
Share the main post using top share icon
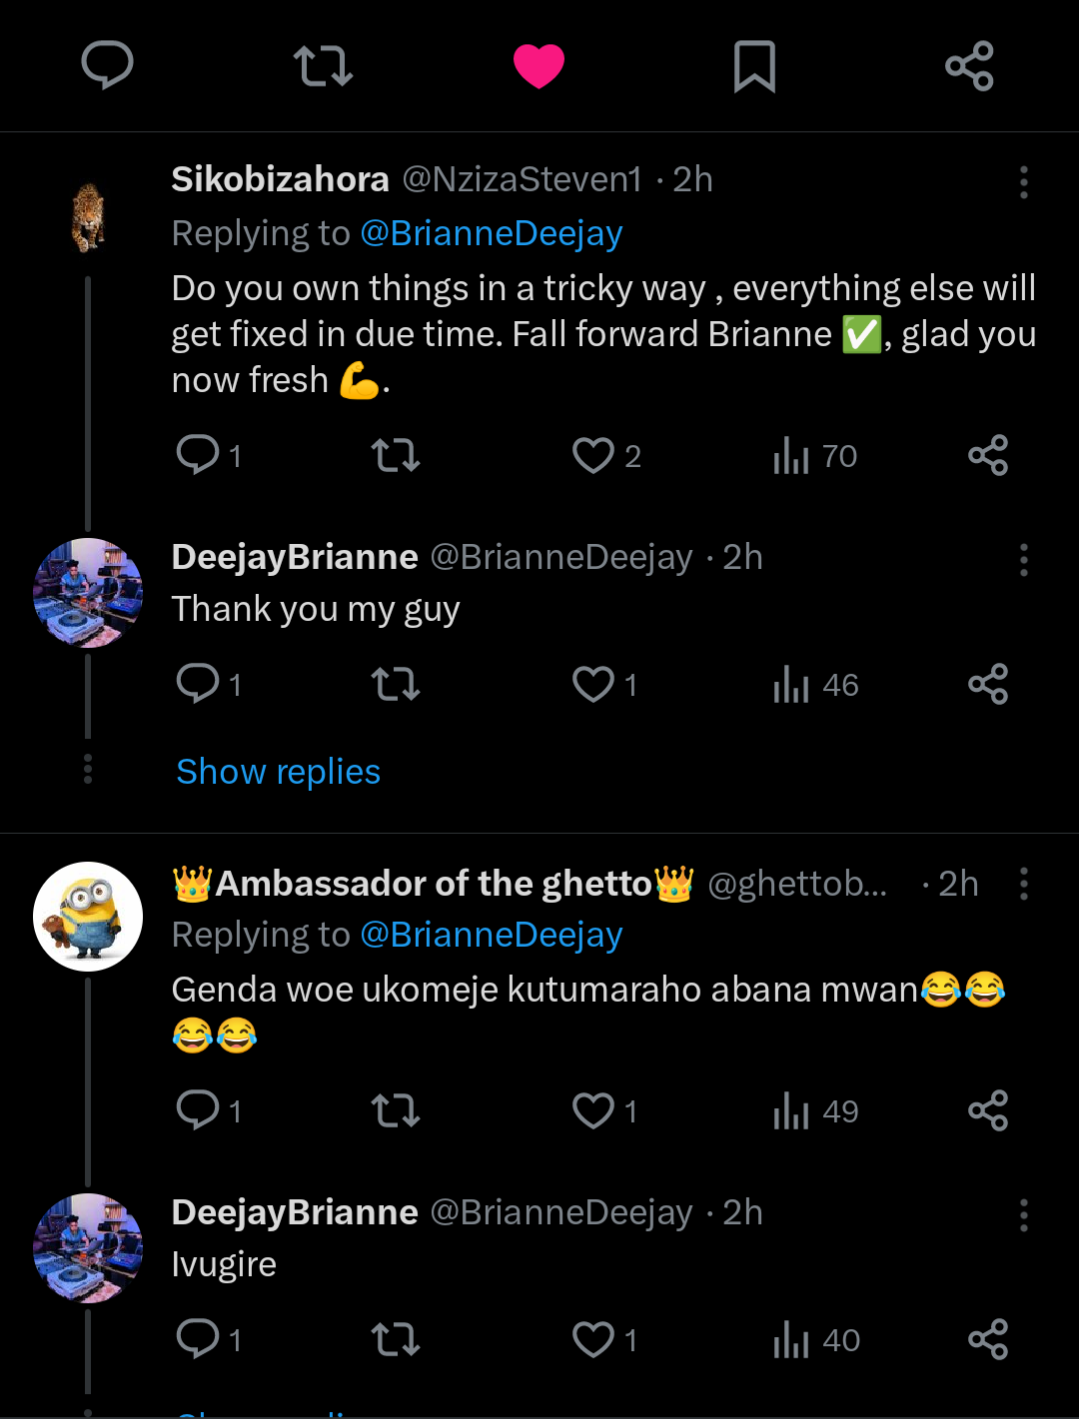969,67
